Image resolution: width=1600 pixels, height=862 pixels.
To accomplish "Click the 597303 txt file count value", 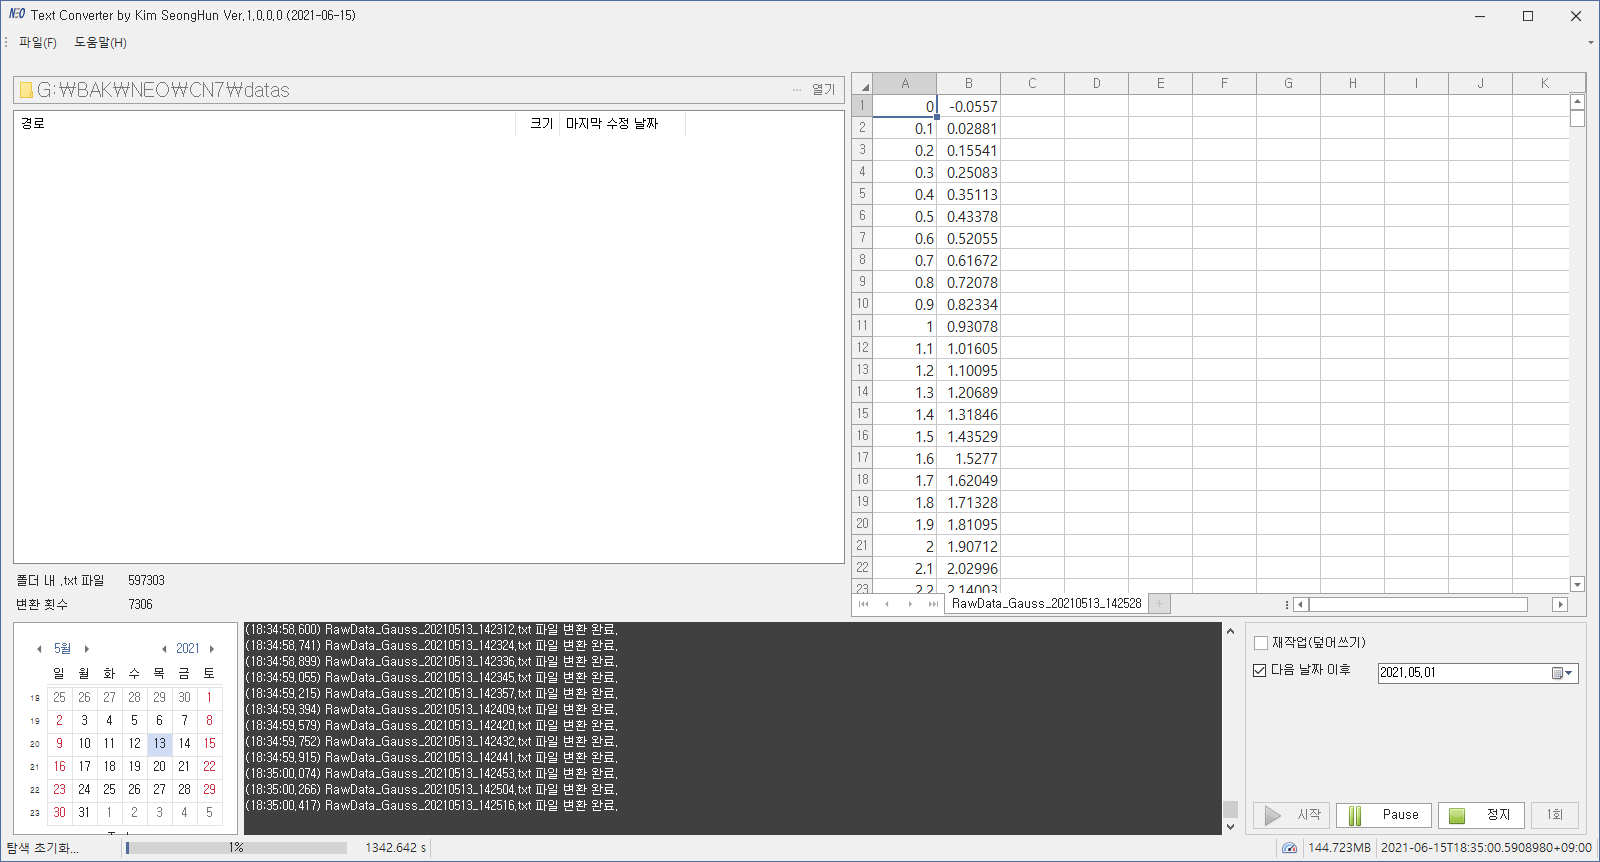I will [146, 580].
